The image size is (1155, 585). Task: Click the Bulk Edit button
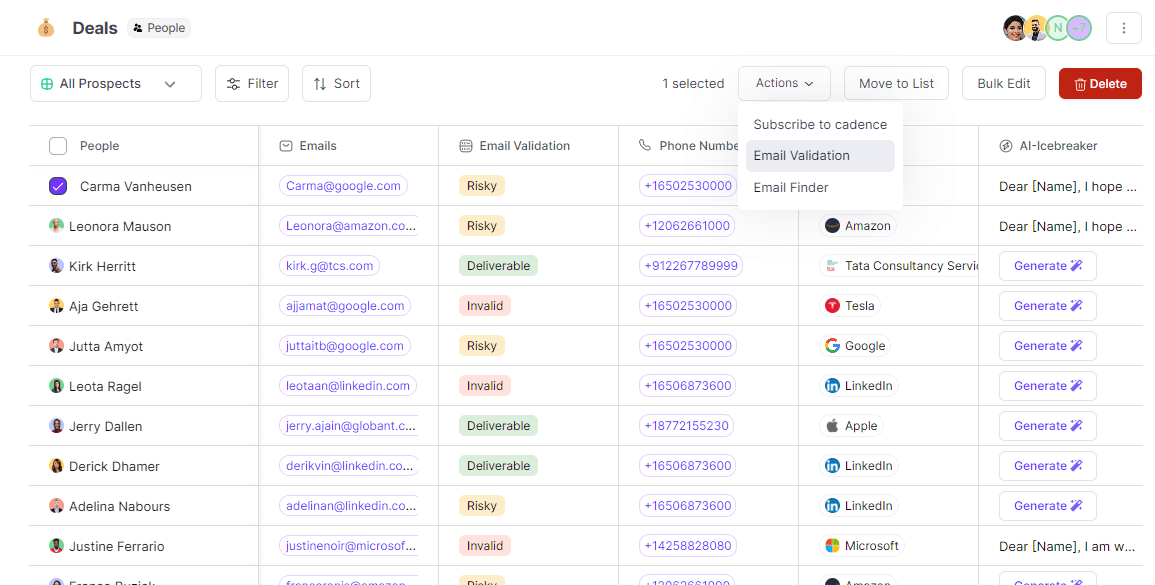(1003, 83)
